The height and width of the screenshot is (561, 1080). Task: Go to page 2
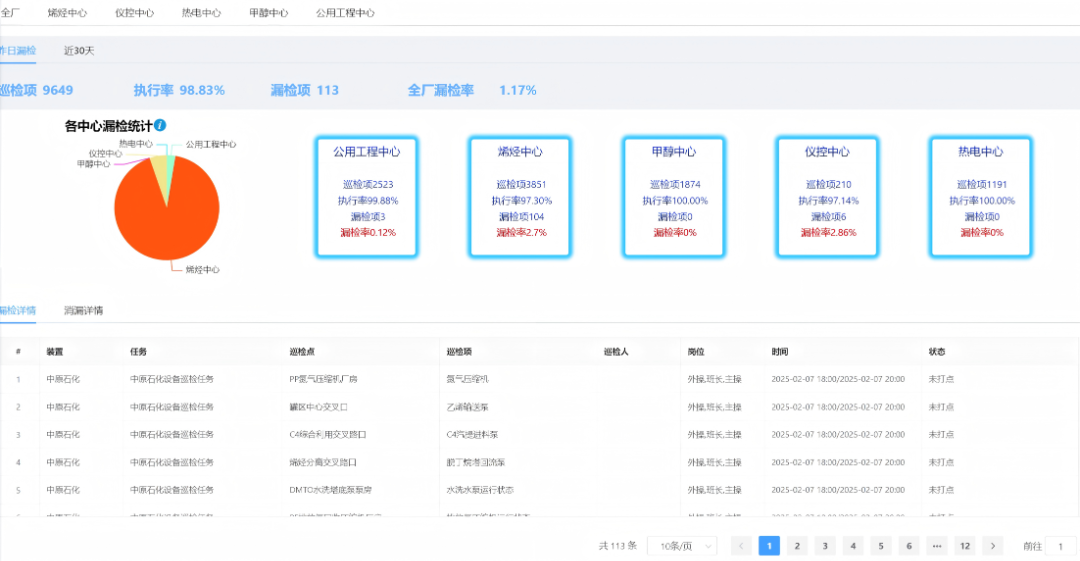tap(797, 546)
